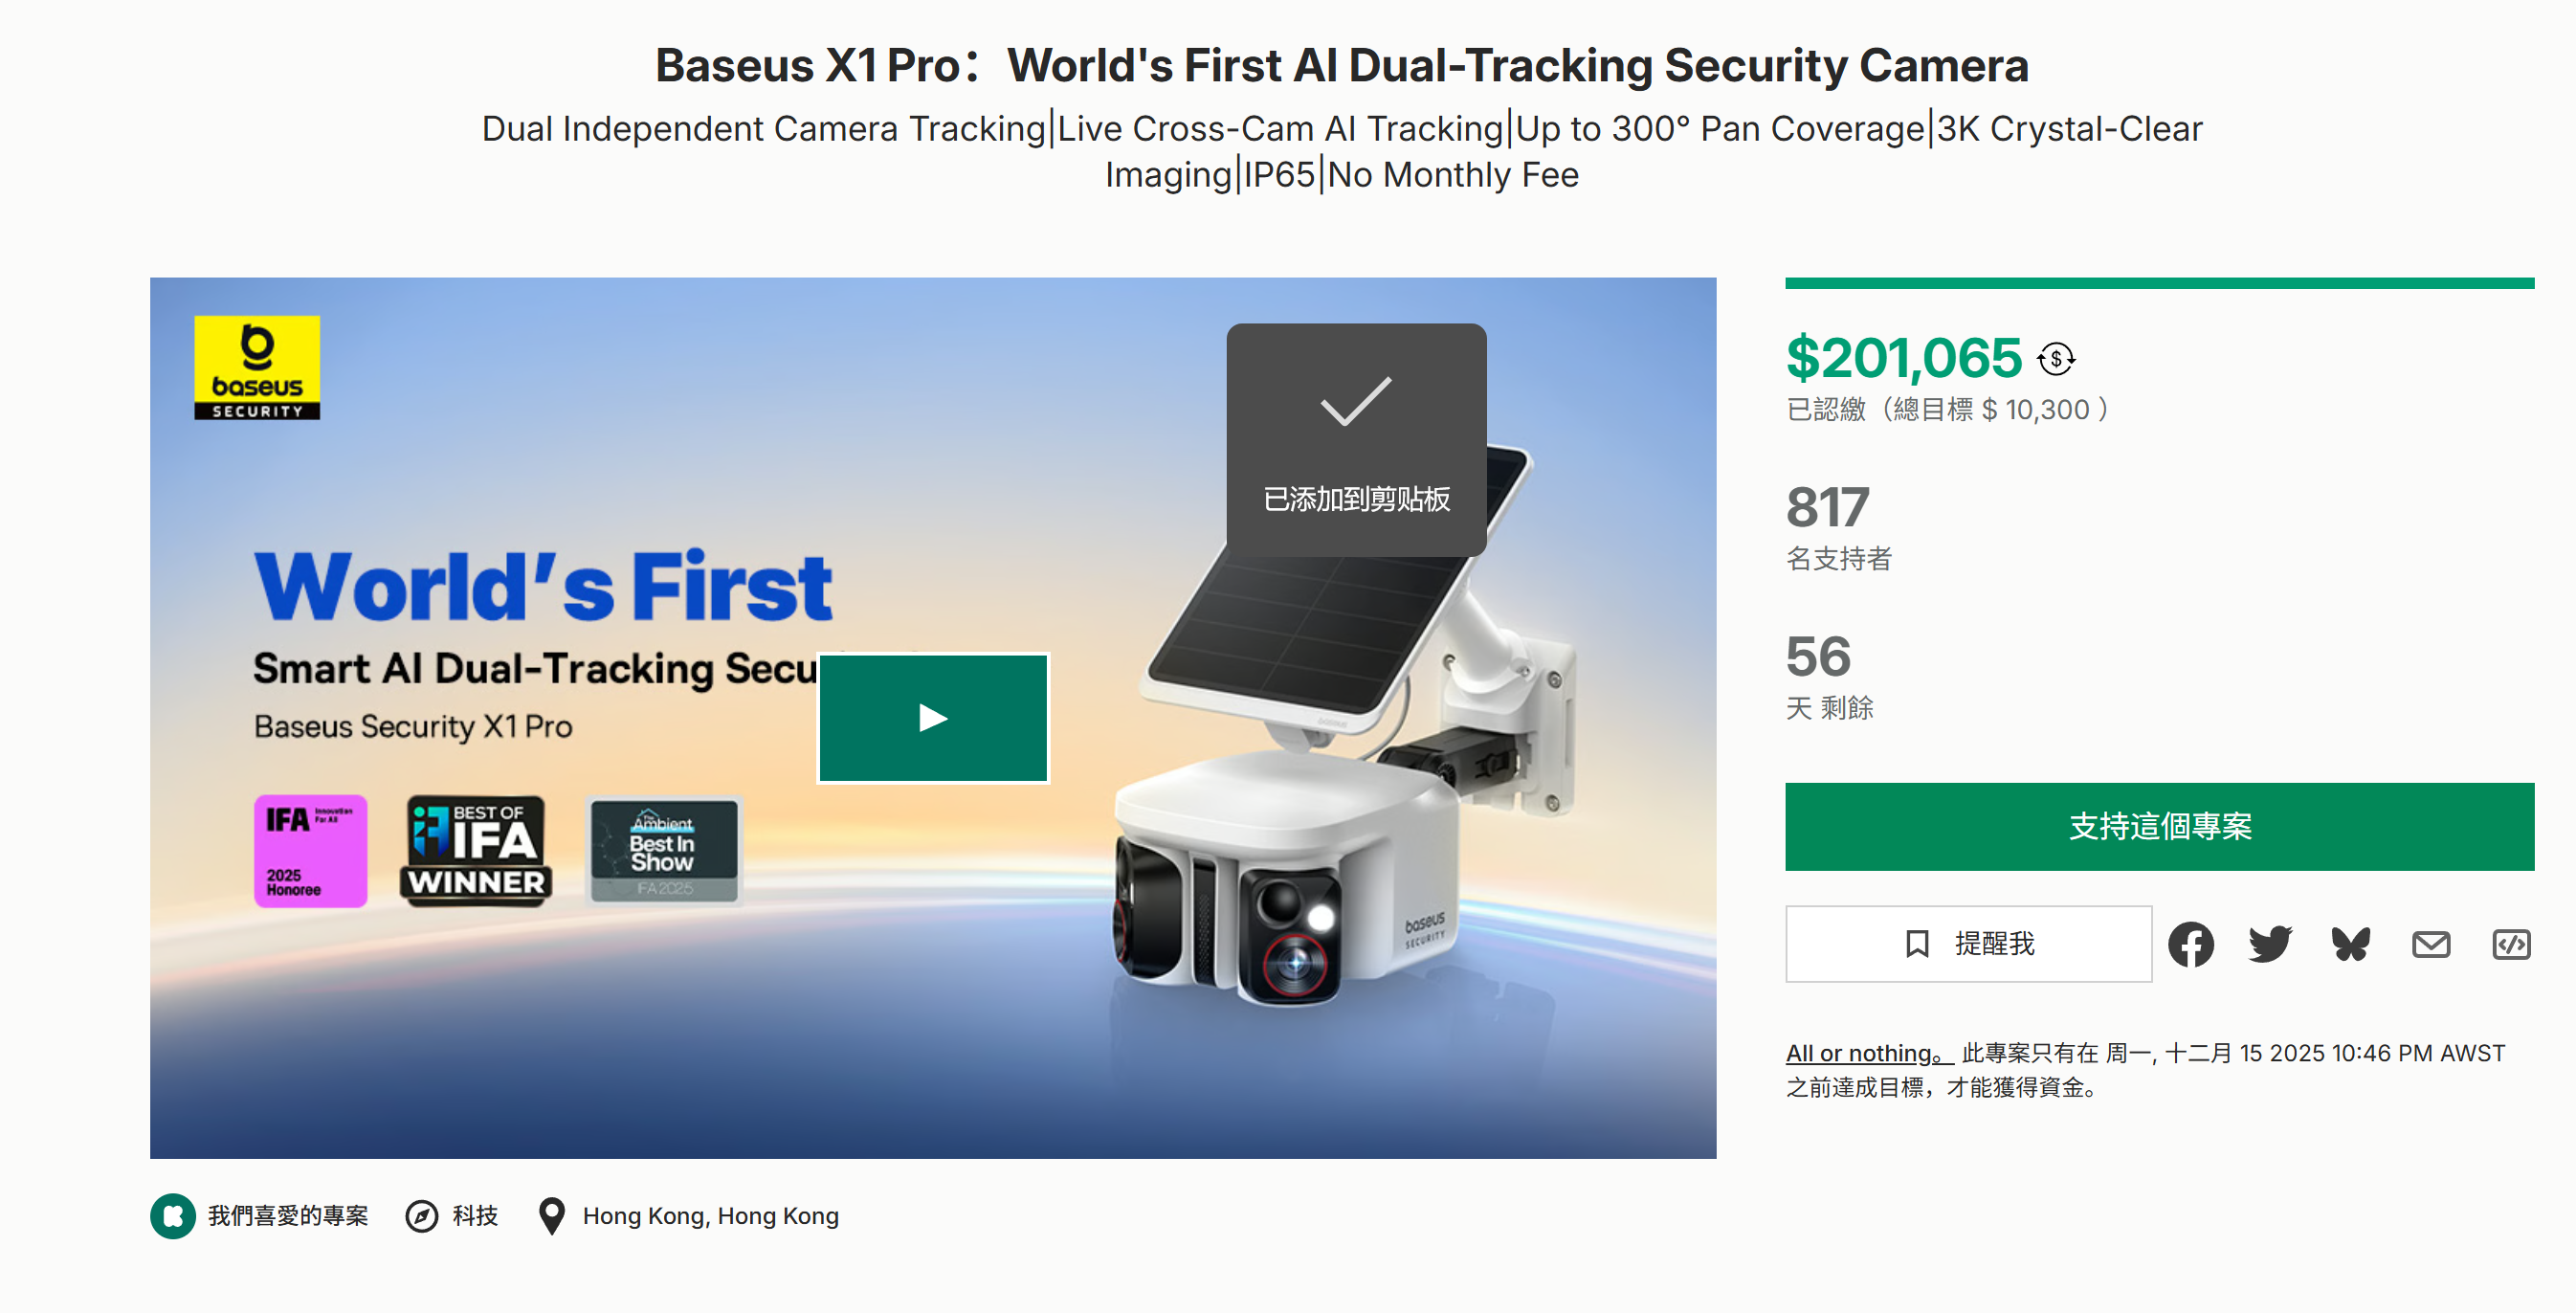Click the currency conversion icon beside $201,065
This screenshot has height=1313, width=2576.
point(2055,357)
